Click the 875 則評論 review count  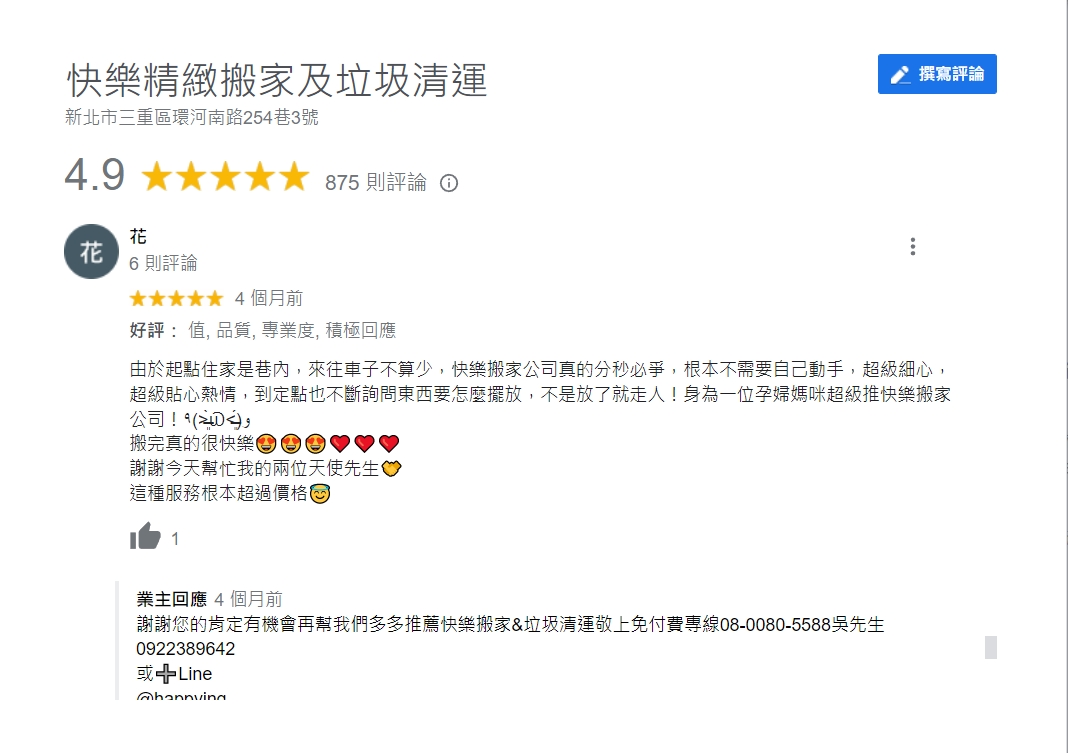pos(375,182)
